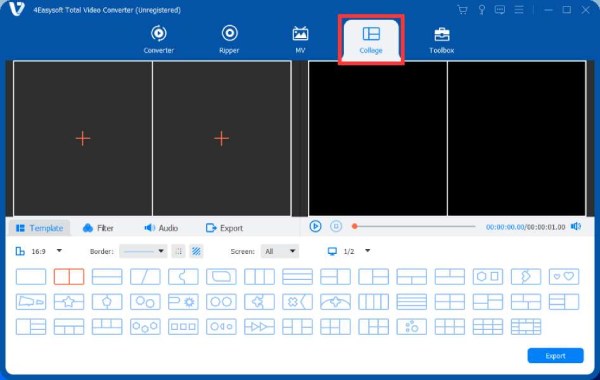600x380 pixels.
Task: Select the two equal circles template
Action: [221, 302]
